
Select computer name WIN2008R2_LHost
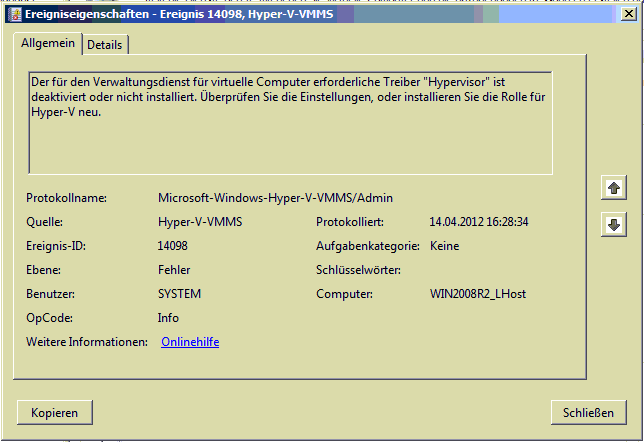478,294
